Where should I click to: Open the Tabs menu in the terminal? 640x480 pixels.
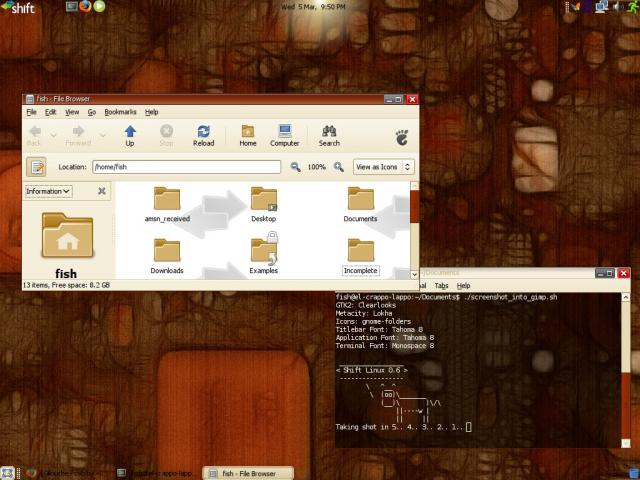[441, 285]
